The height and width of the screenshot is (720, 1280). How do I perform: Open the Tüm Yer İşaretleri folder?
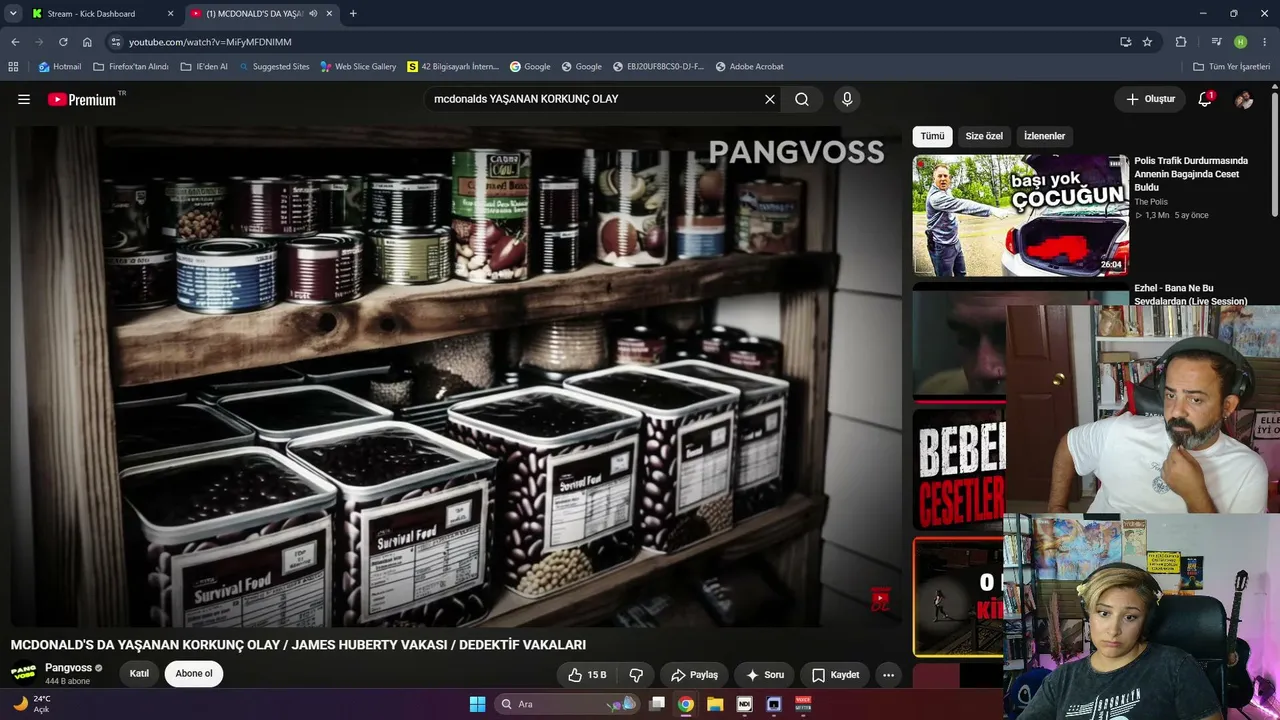1231,67
